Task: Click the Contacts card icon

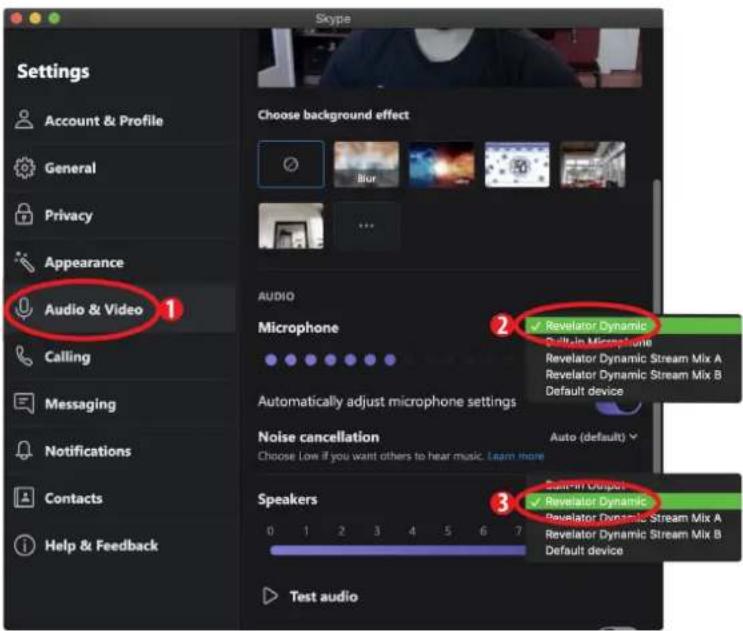Action: coord(24,497)
